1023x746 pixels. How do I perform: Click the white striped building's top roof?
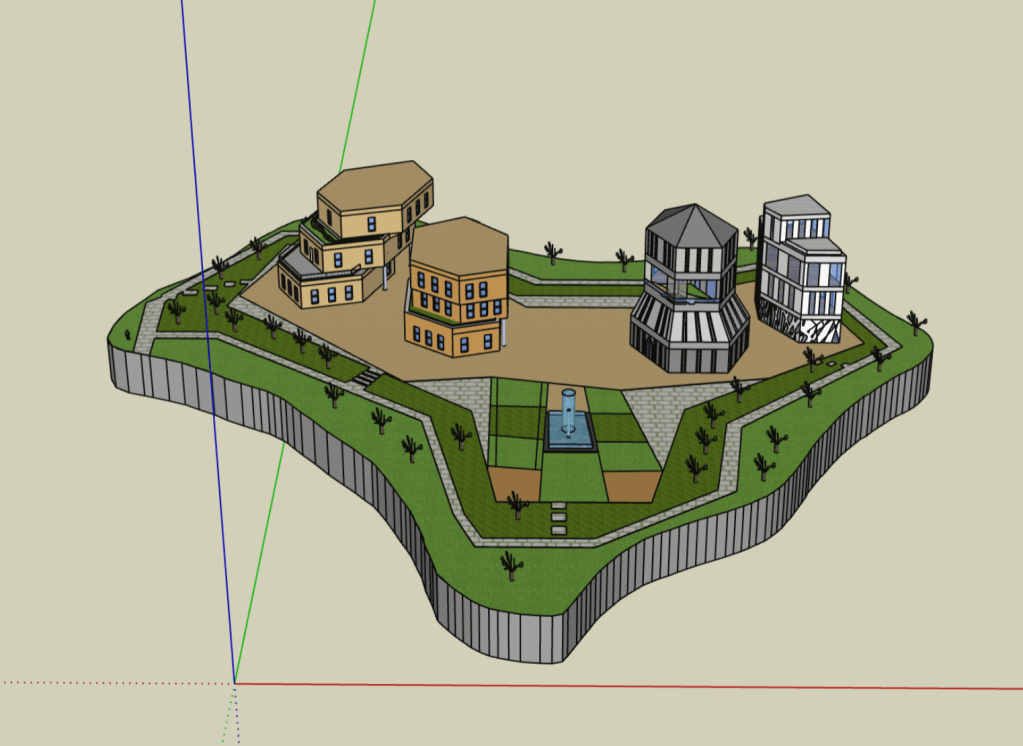pyautogui.click(x=796, y=206)
